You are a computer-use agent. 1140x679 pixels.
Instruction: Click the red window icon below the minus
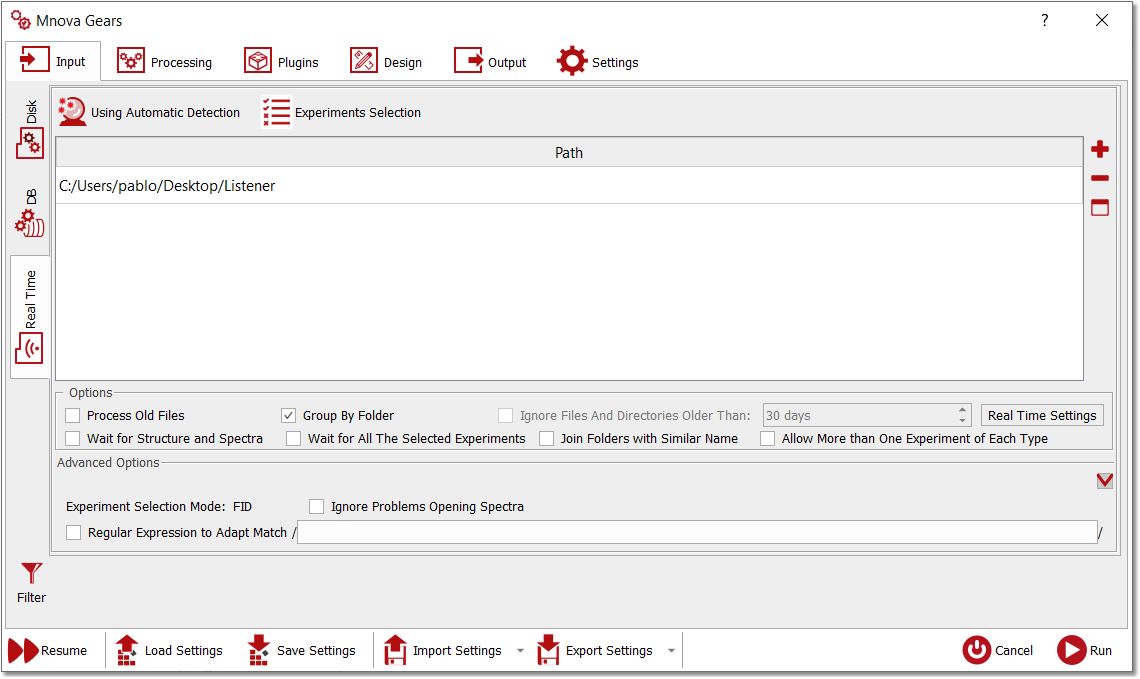pos(1099,207)
